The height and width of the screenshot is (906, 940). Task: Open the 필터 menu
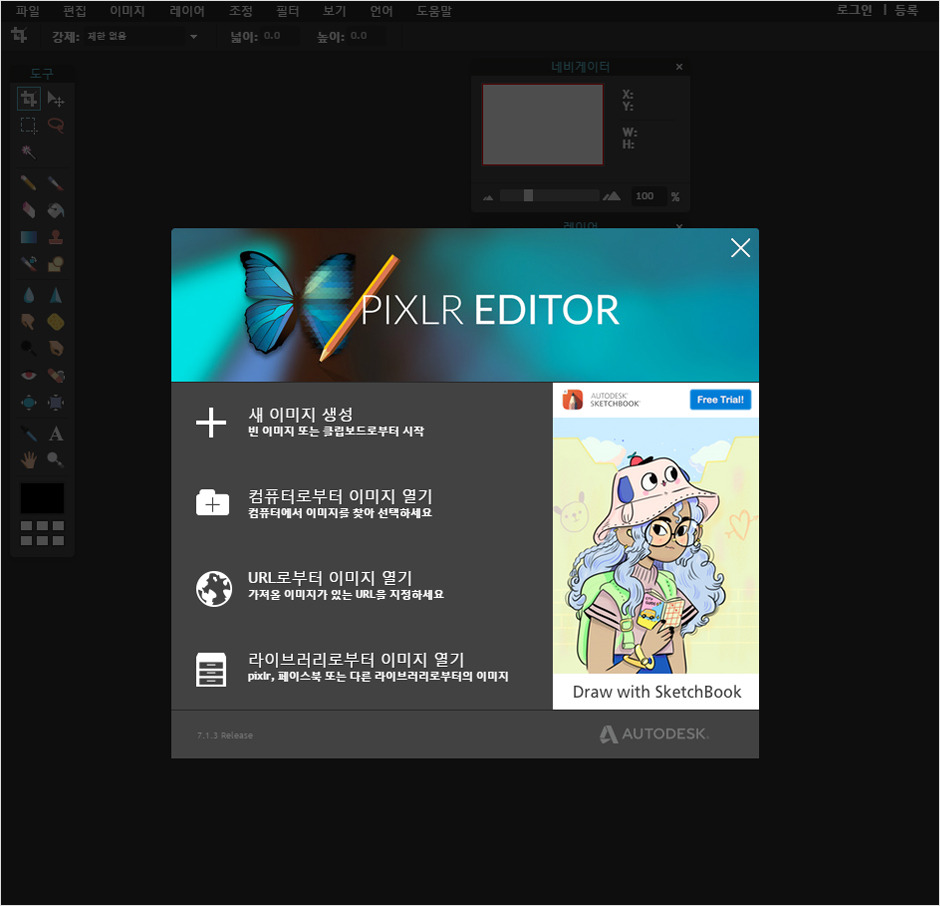pos(287,11)
